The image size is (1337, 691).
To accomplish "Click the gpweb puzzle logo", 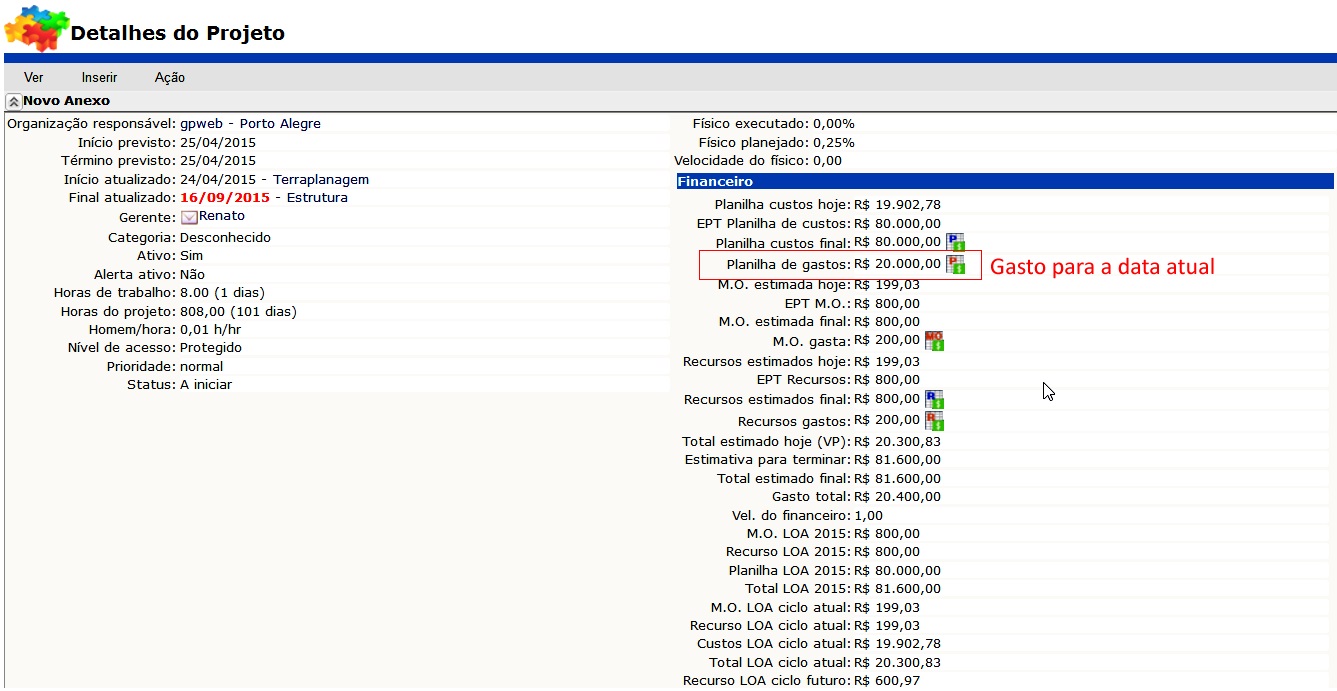I will 34,27.
